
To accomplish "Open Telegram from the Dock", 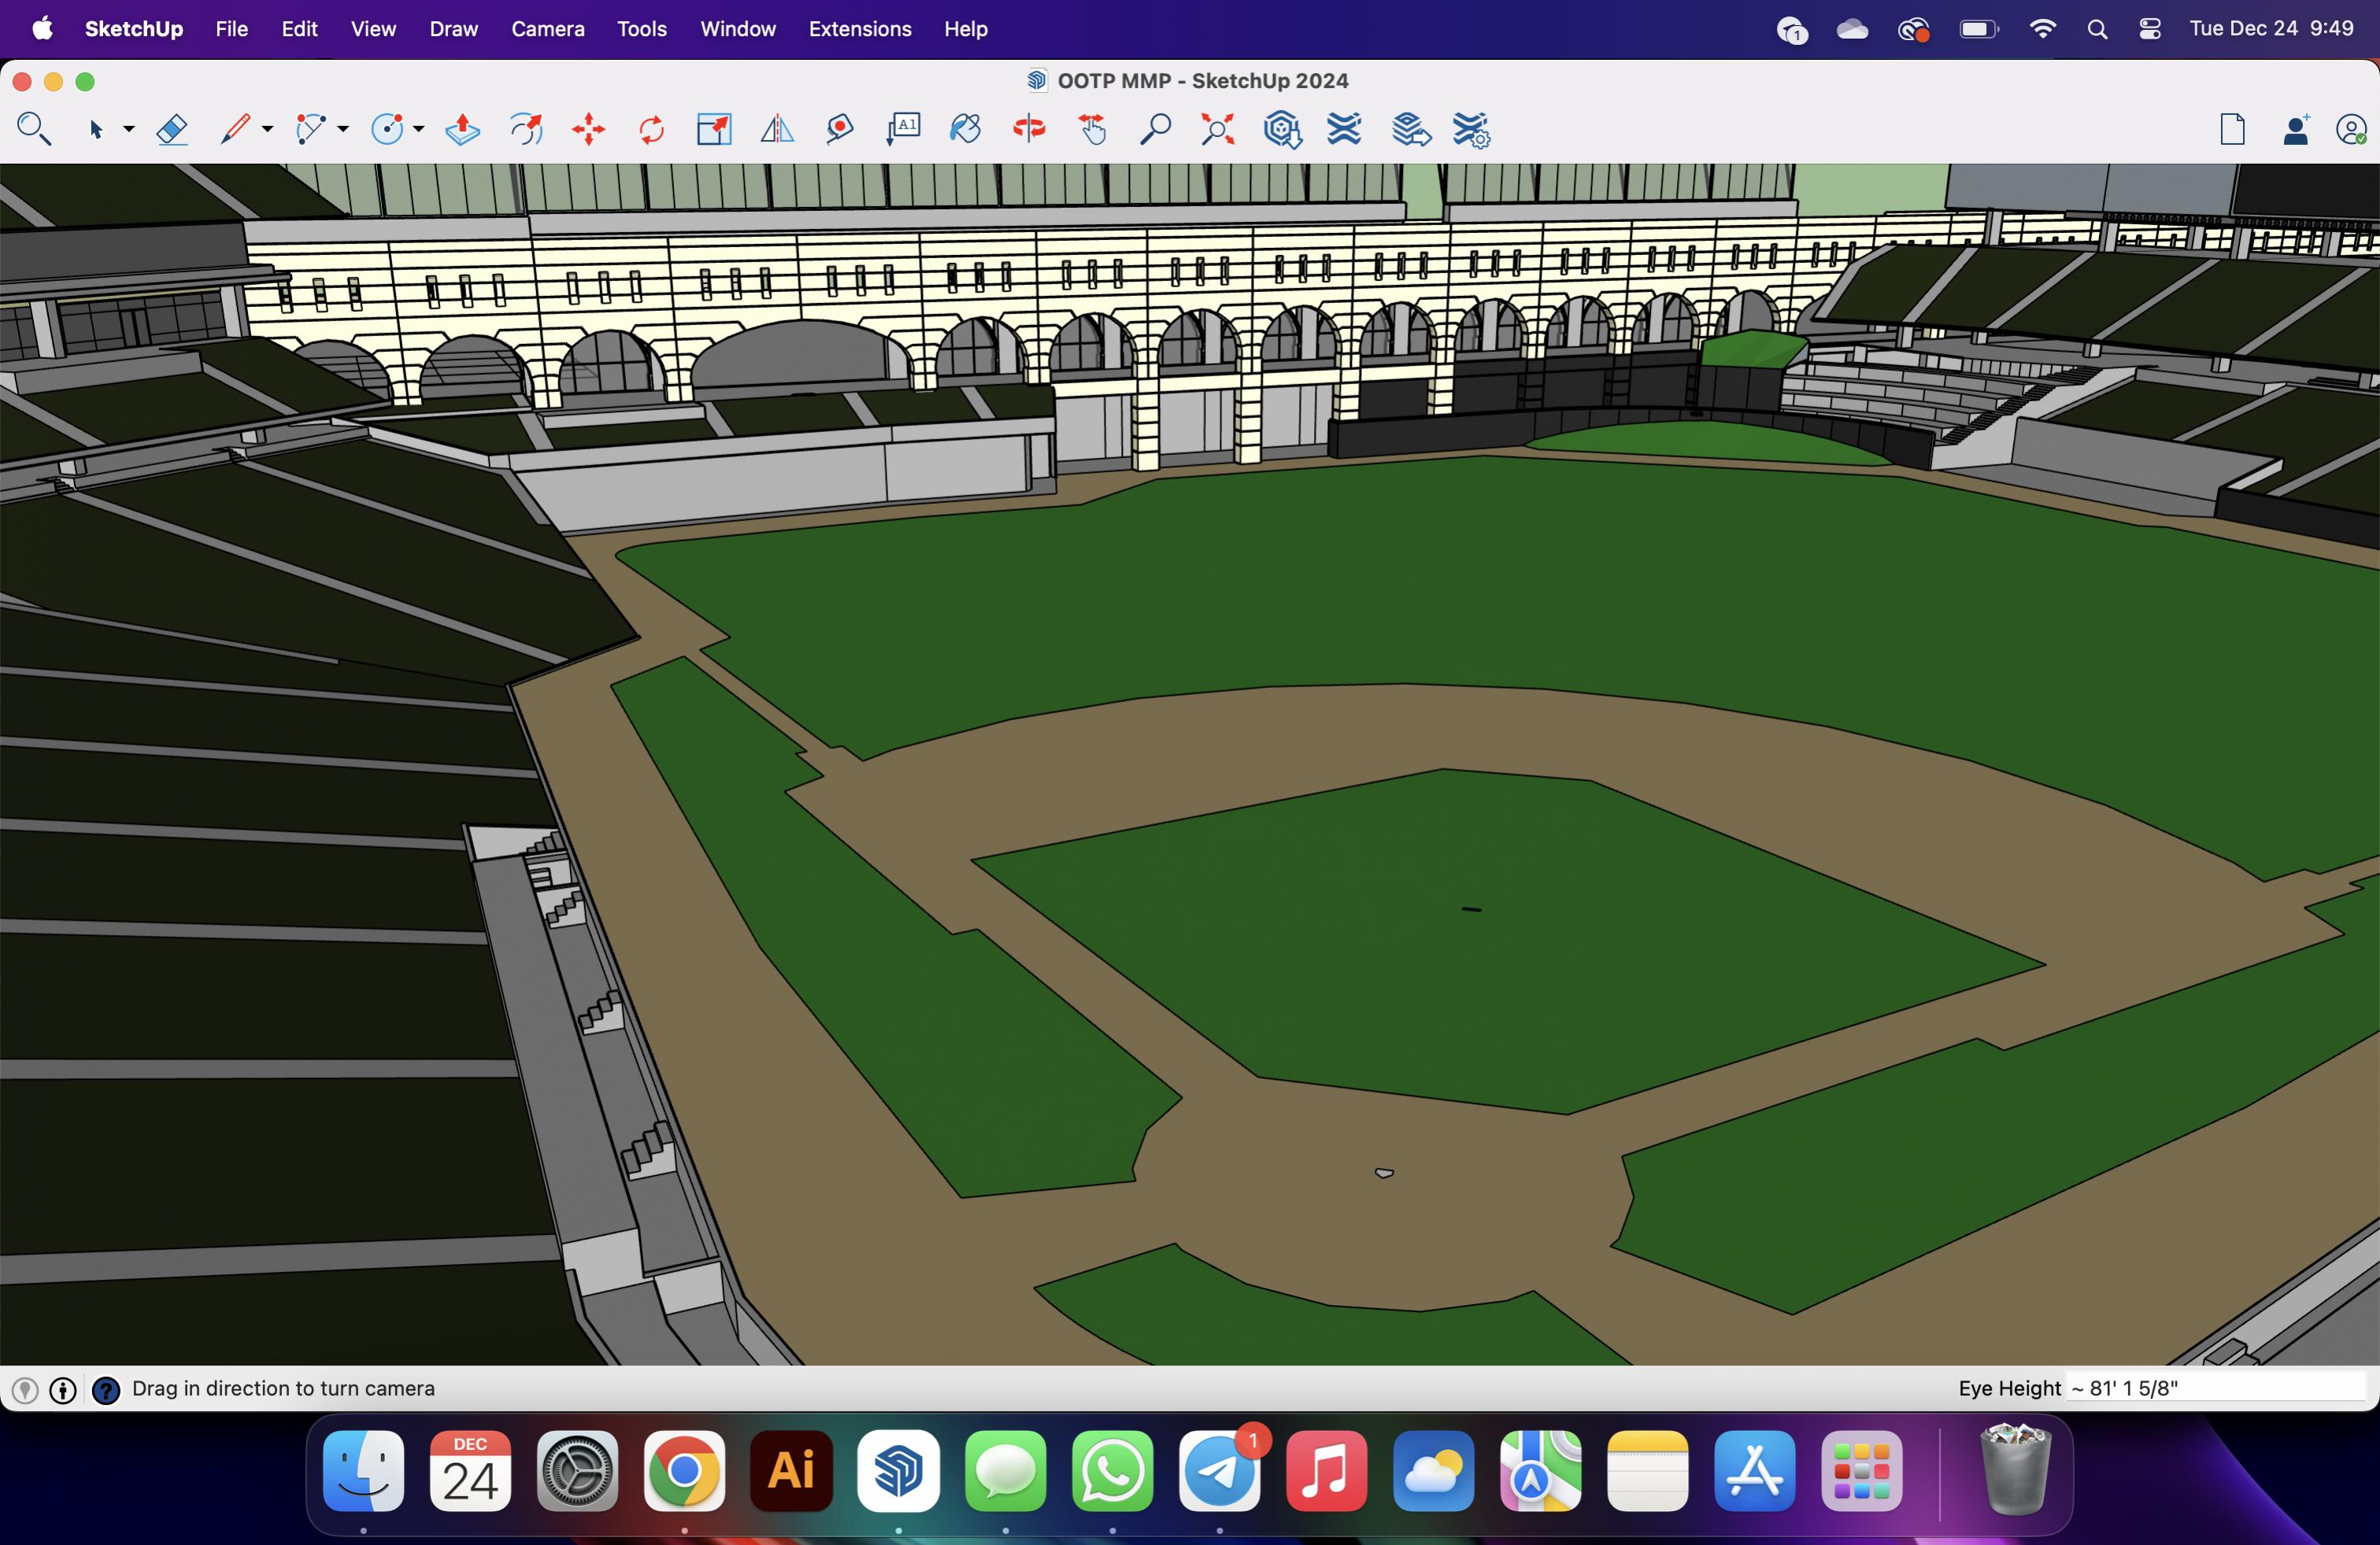I will pos(1219,1470).
